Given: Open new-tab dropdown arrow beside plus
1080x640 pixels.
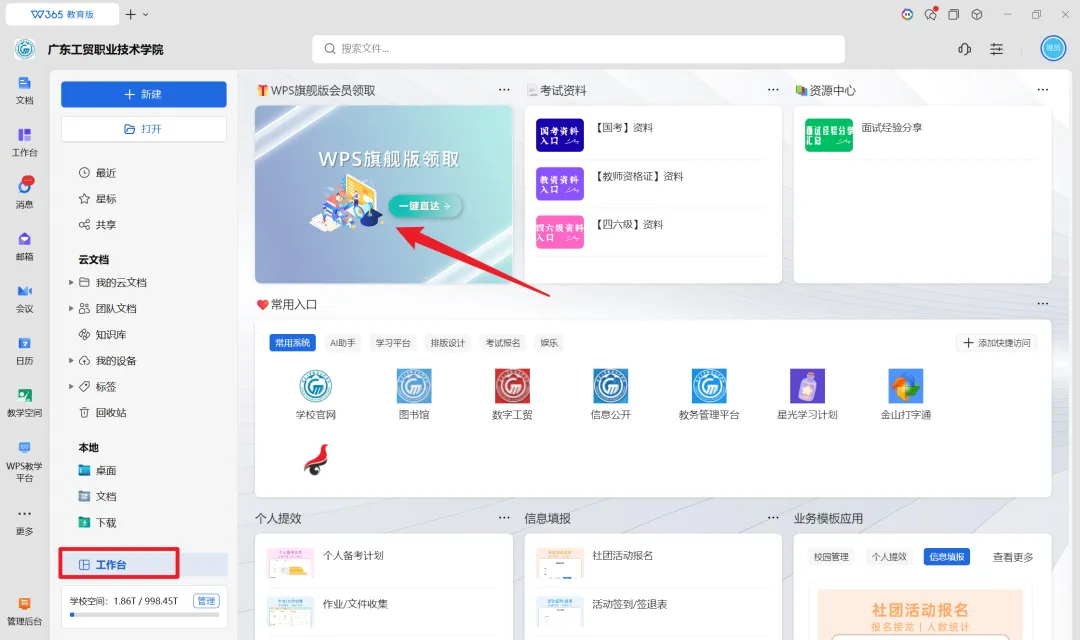Looking at the screenshot, I should coord(145,14).
